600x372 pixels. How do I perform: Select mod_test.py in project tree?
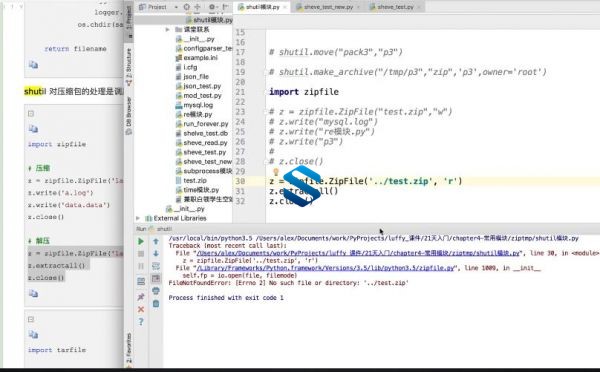click(199, 95)
